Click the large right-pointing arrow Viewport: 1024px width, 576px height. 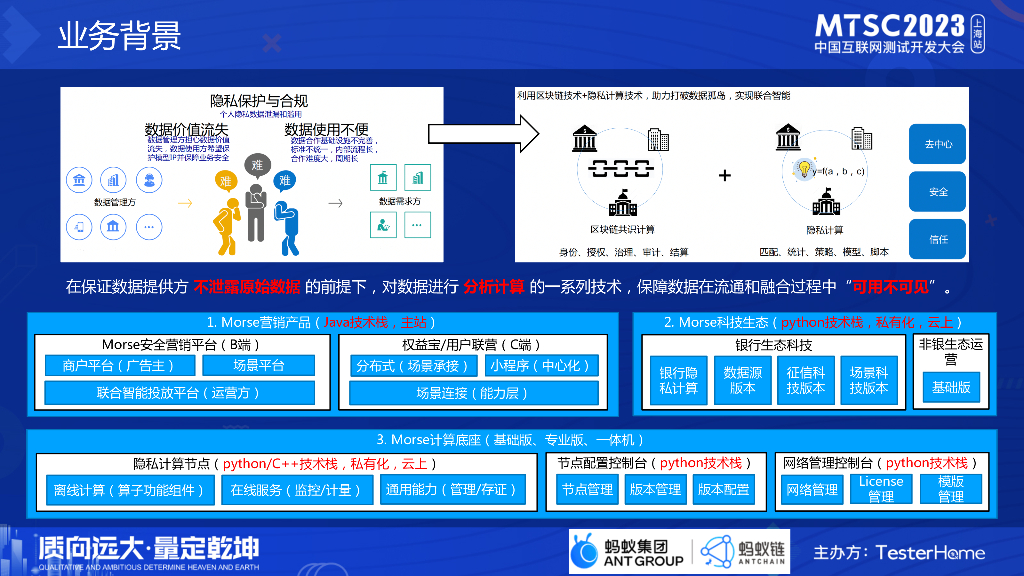pyautogui.click(x=483, y=134)
